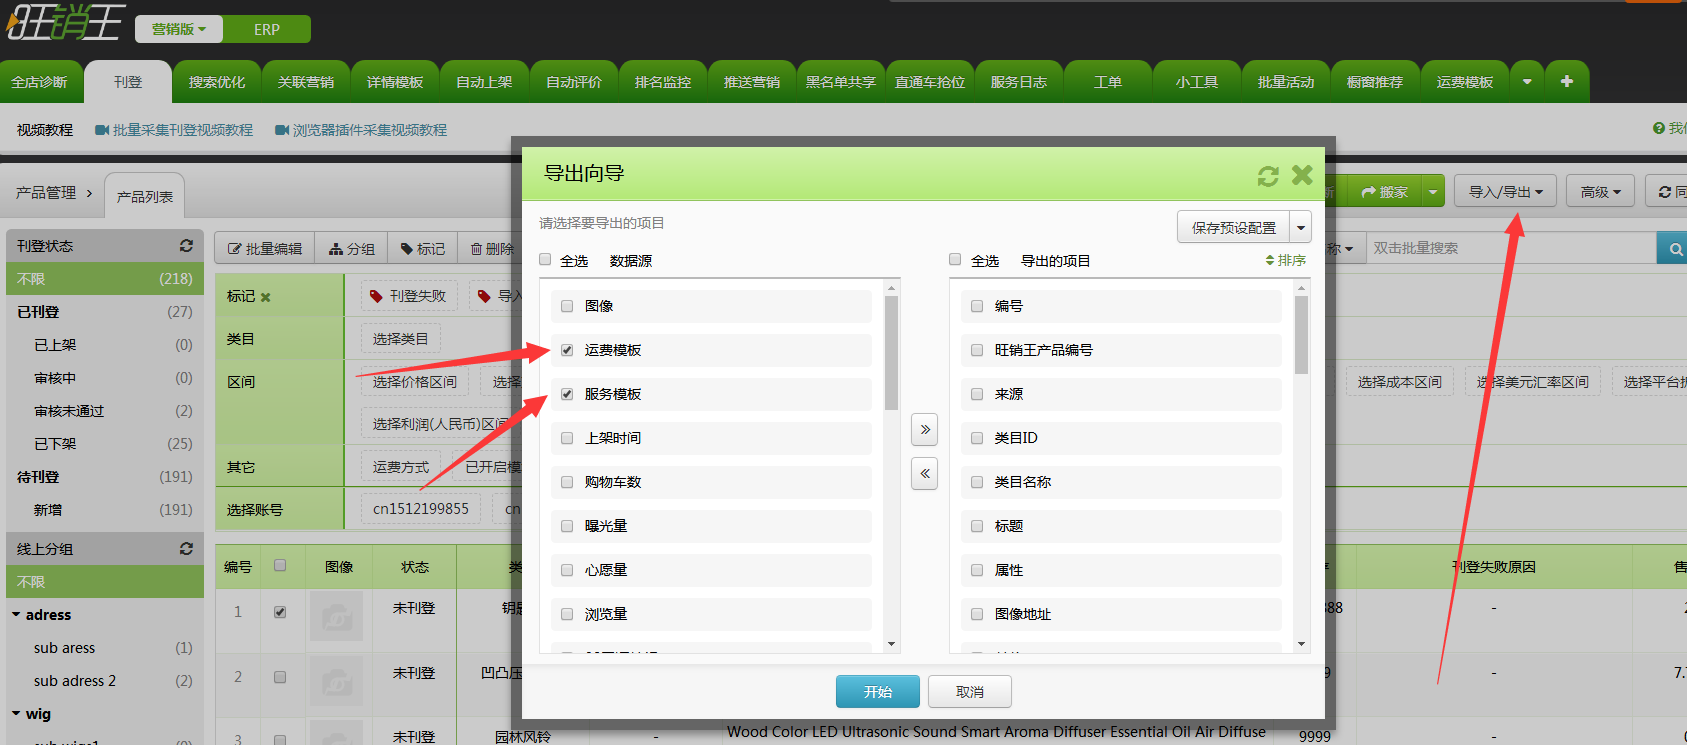The image size is (1687, 745).
Task: Toggle 全选 for 数据源 list
Action: (x=545, y=260)
